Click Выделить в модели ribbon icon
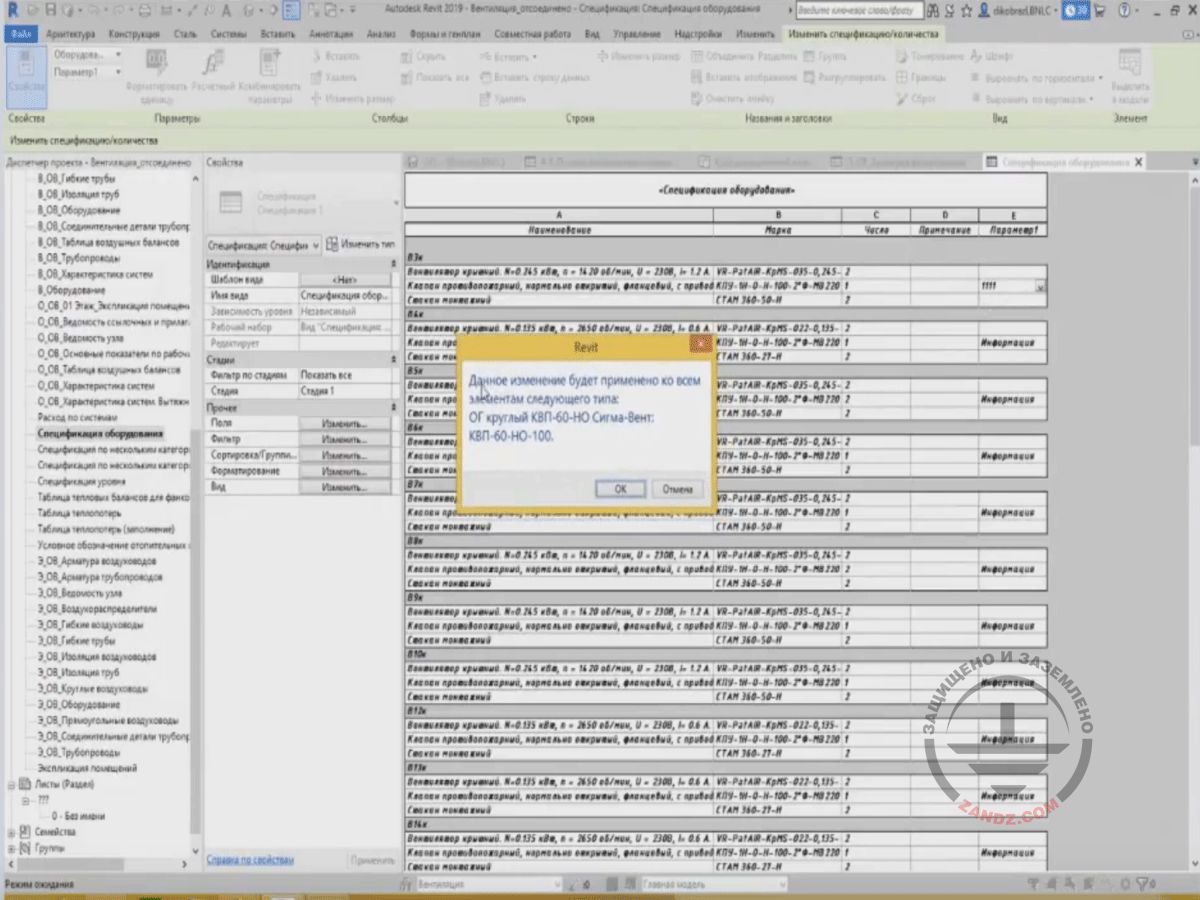Screen dimensions: 1200x900 tap(1130, 75)
